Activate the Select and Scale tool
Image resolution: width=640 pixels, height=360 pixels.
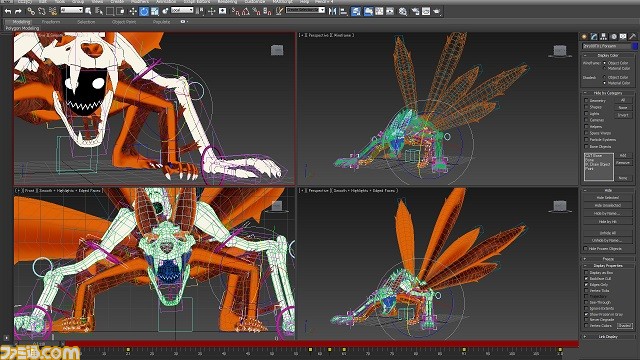click(155, 11)
